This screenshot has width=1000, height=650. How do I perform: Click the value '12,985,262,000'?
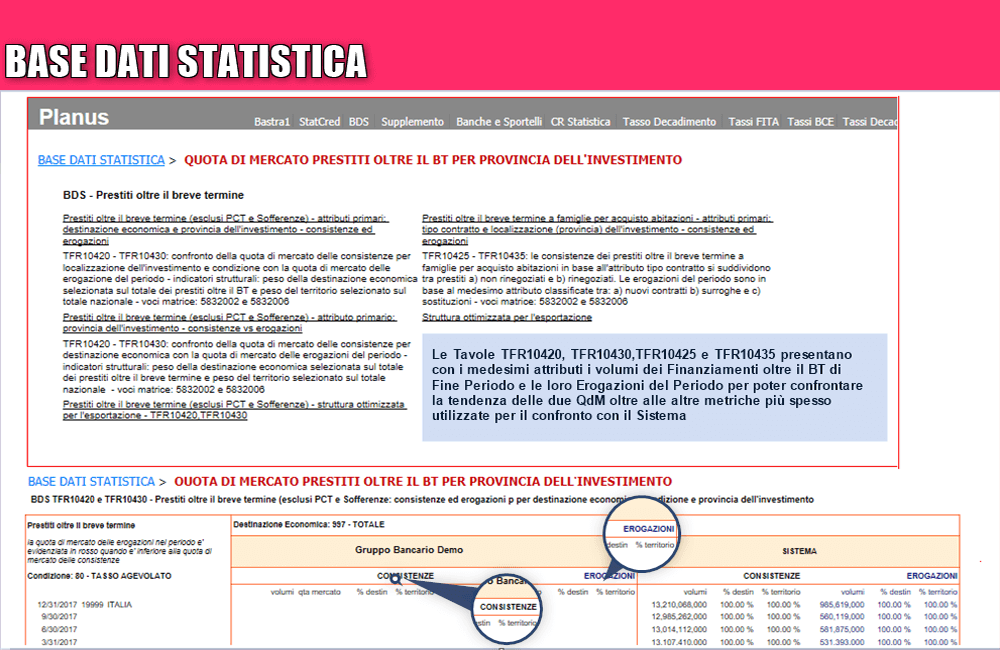click(x=679, y=617)
